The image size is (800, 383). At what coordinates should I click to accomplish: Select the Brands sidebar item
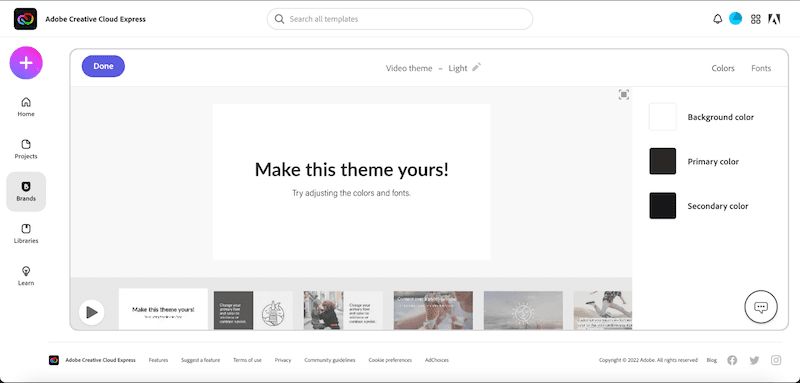[26, 192]
